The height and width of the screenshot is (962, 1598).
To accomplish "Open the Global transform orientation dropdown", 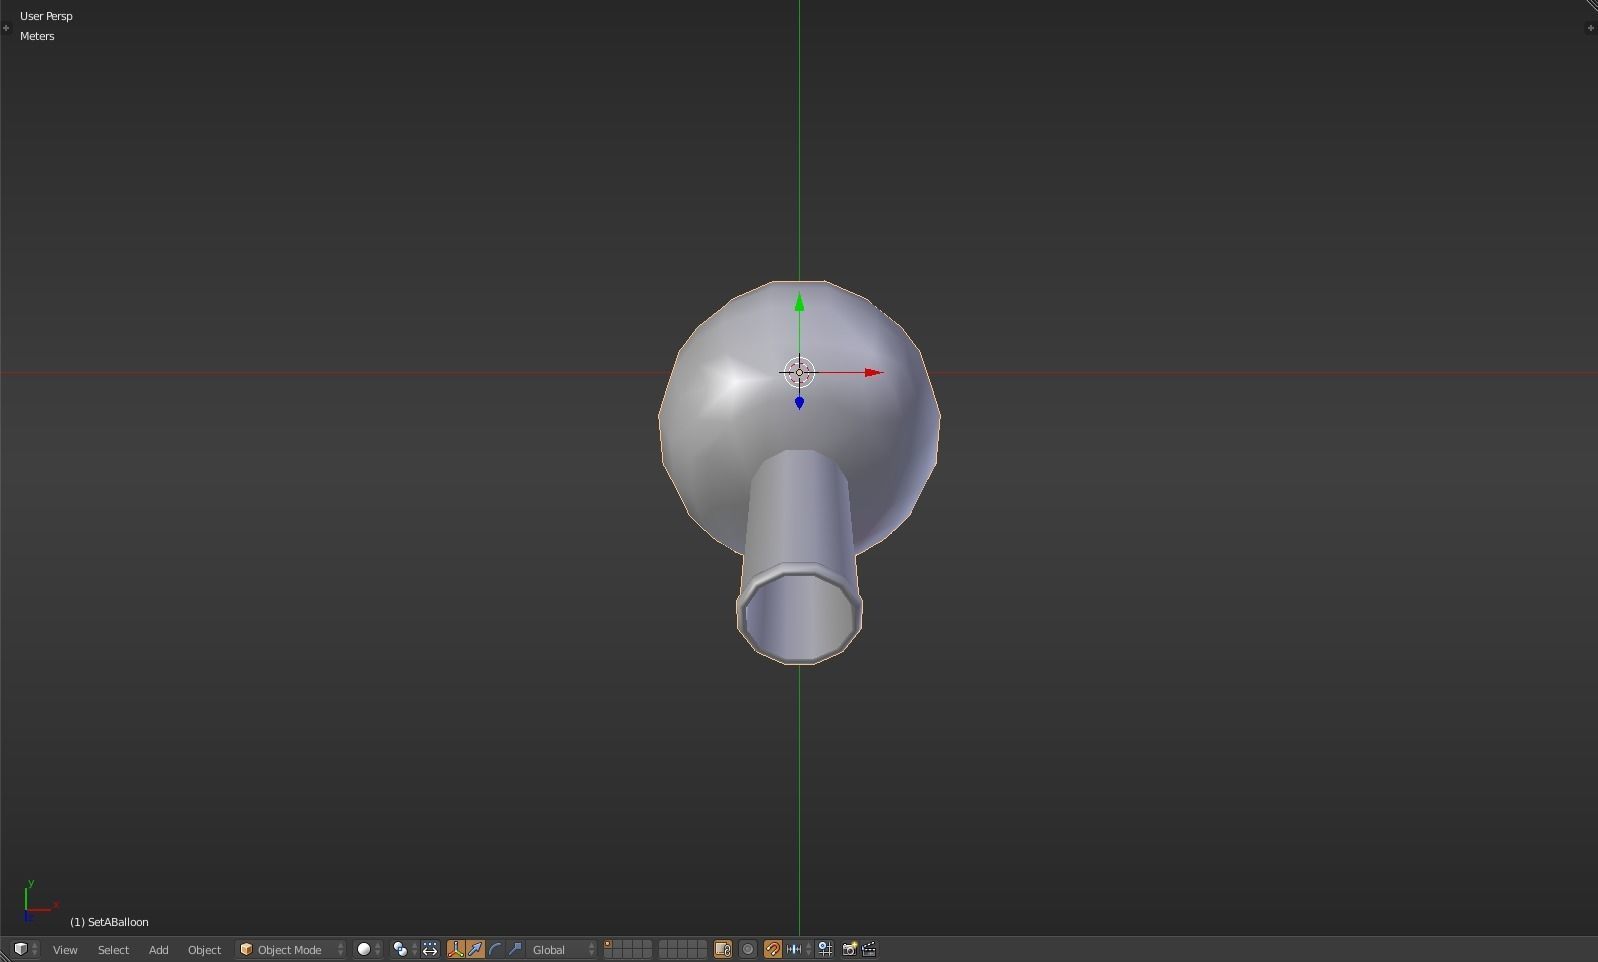I will tap(562, 950).
